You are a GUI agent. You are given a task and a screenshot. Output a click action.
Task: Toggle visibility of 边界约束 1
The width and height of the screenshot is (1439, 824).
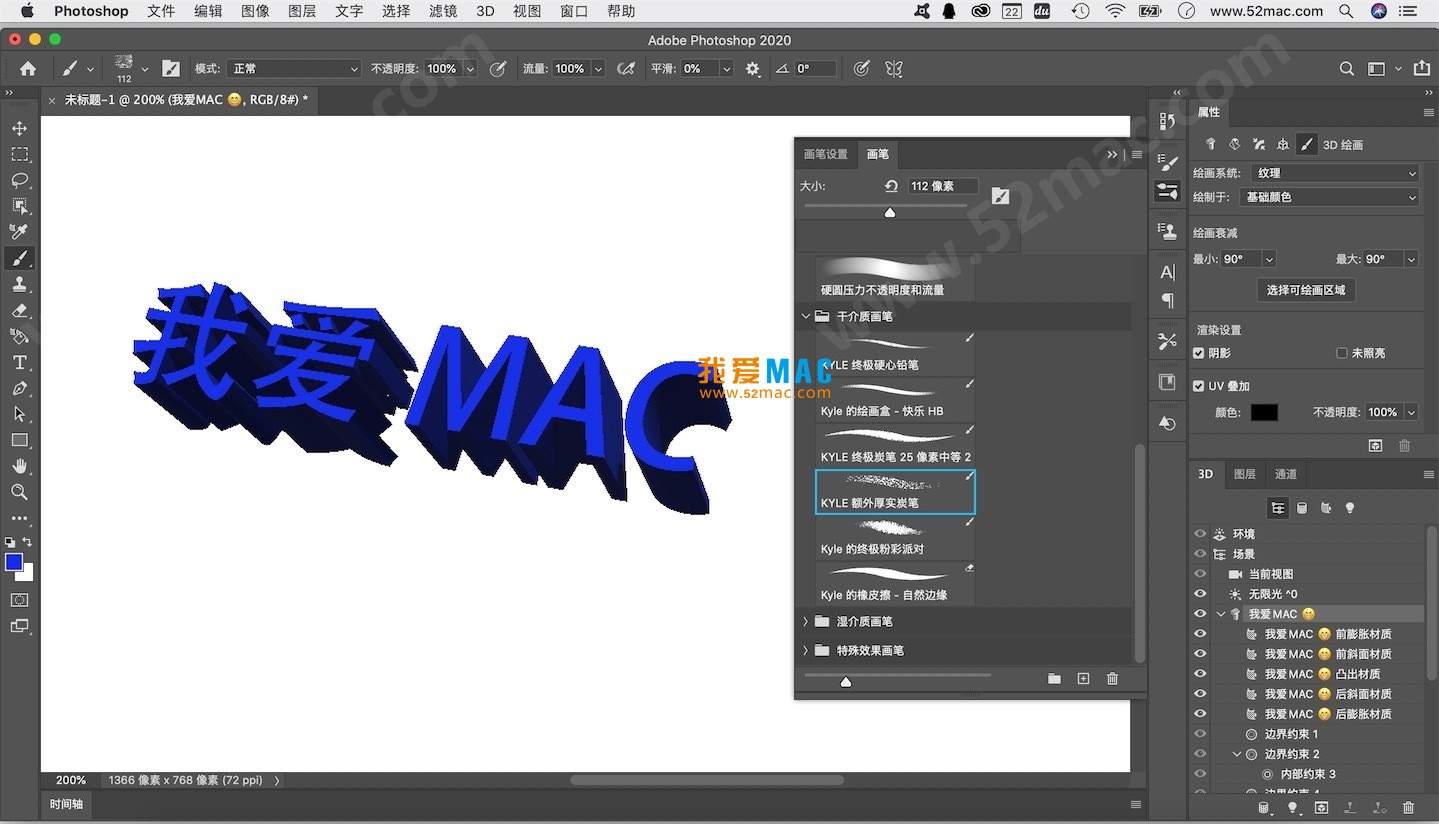point(1200,734)
